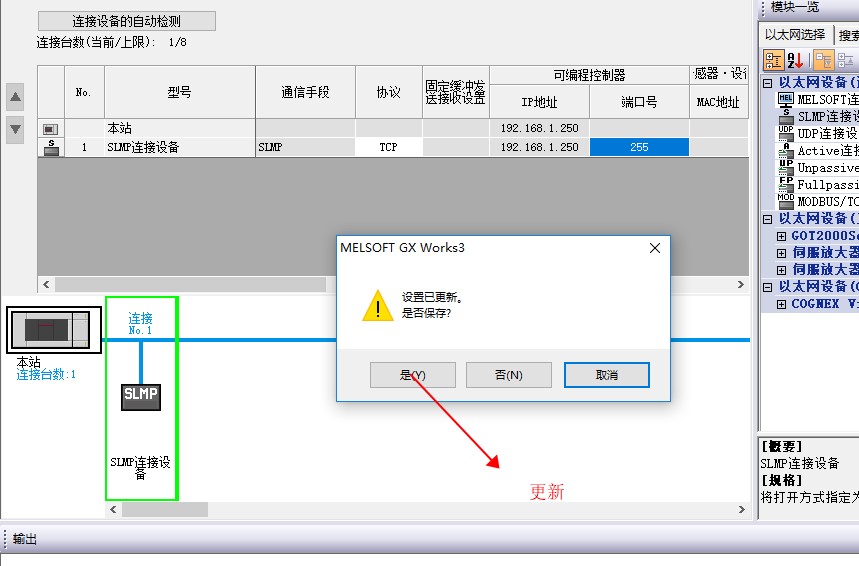859x566 pixels.
Task: Click the TCP protocol cell
Action: [x=388, y=147]
